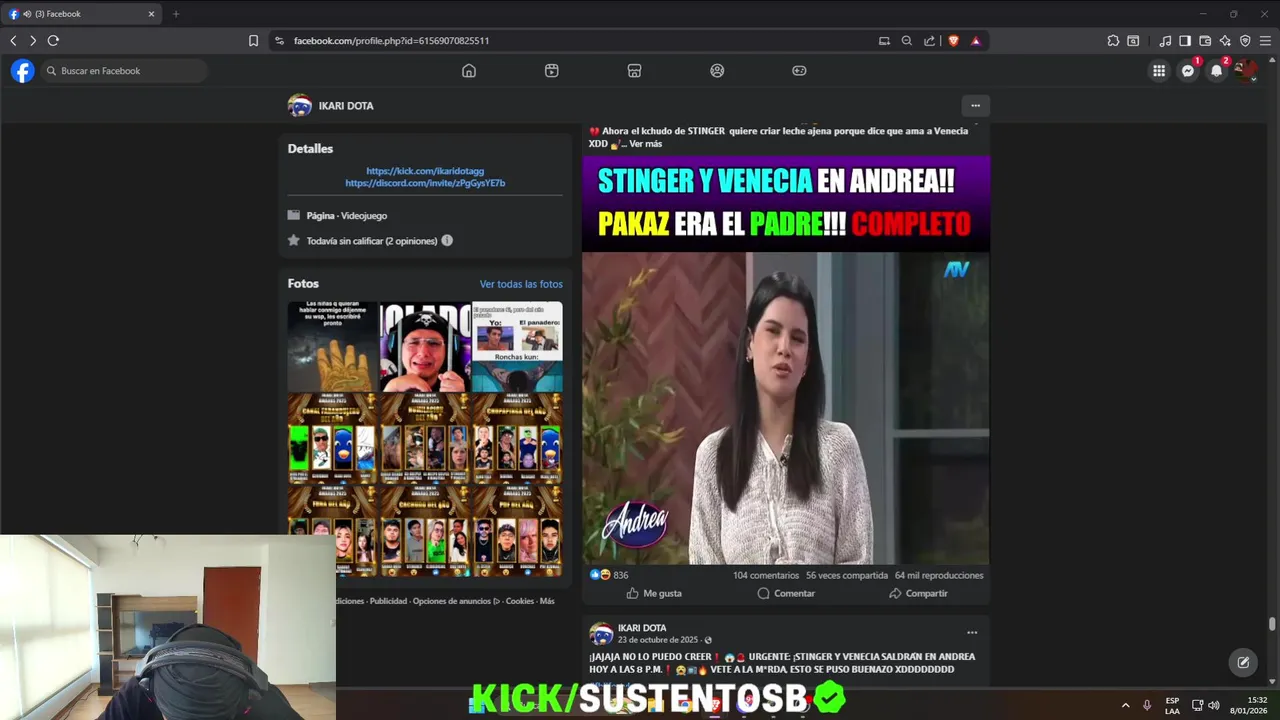Open the browser hamburger main menu

click(1265, 41)
